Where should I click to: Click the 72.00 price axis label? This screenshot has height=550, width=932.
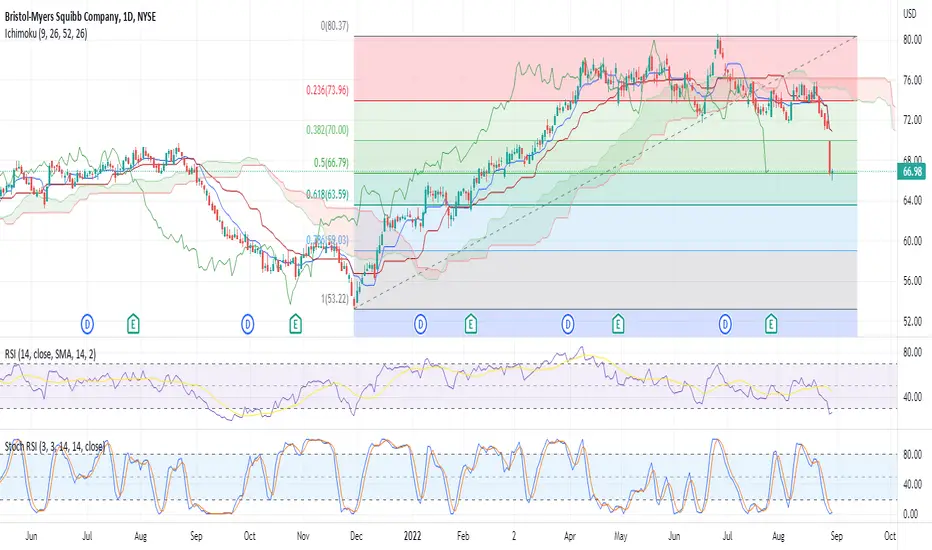pos(912,120)
